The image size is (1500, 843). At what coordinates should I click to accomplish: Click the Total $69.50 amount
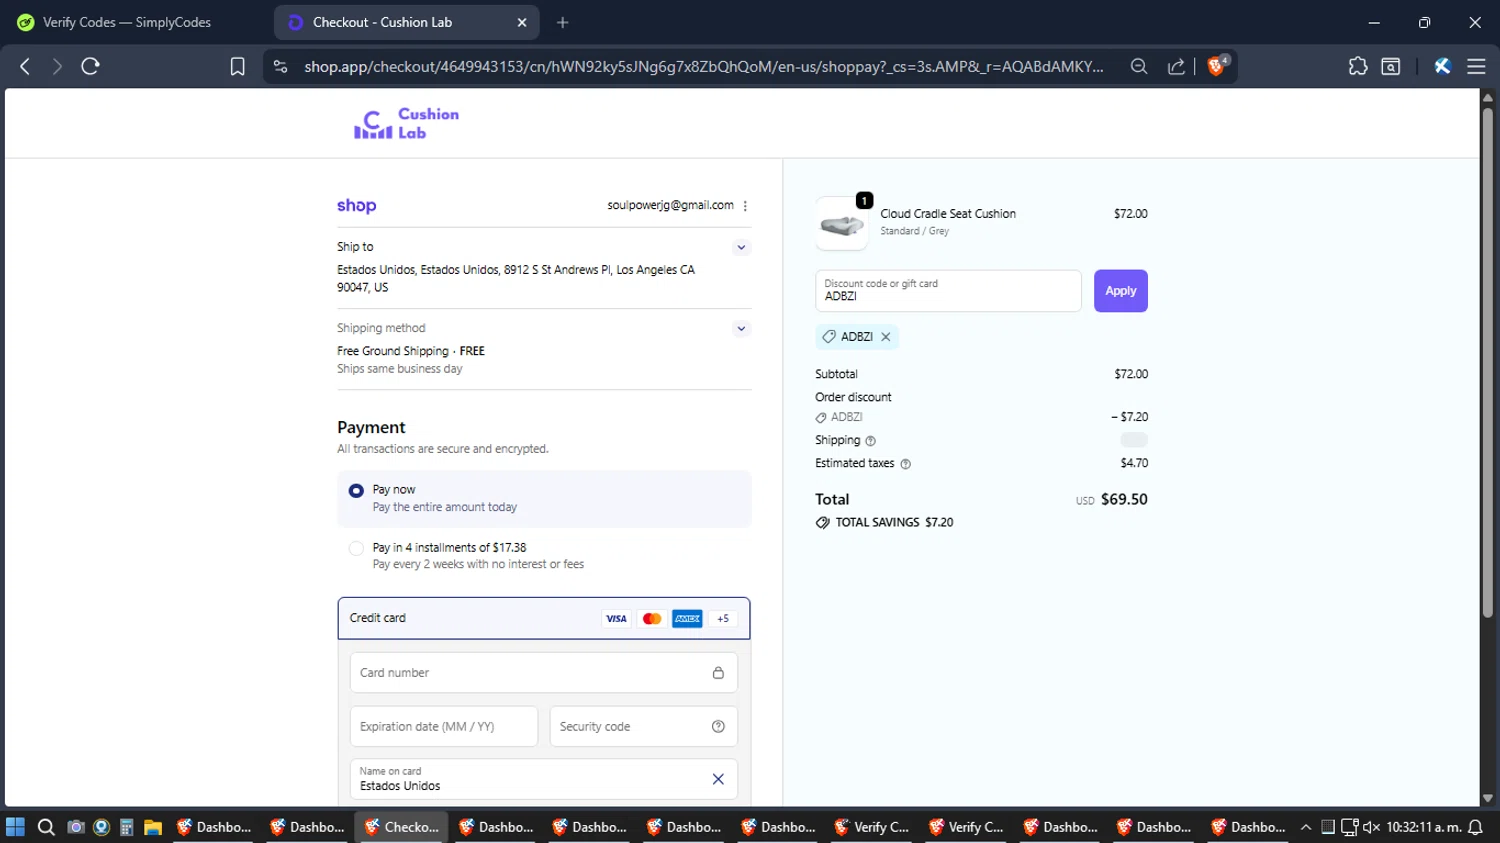[x=1124, y=499]
